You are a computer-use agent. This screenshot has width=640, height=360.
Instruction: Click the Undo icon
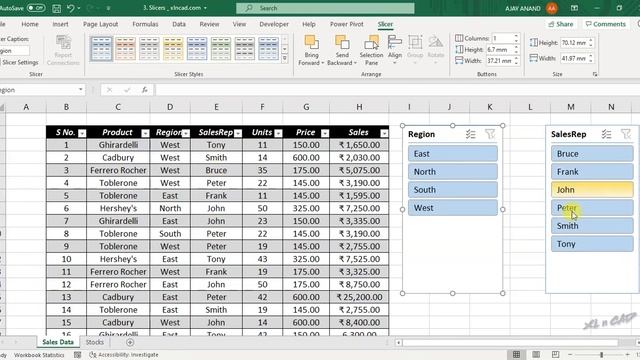click(x=71, y=8)
